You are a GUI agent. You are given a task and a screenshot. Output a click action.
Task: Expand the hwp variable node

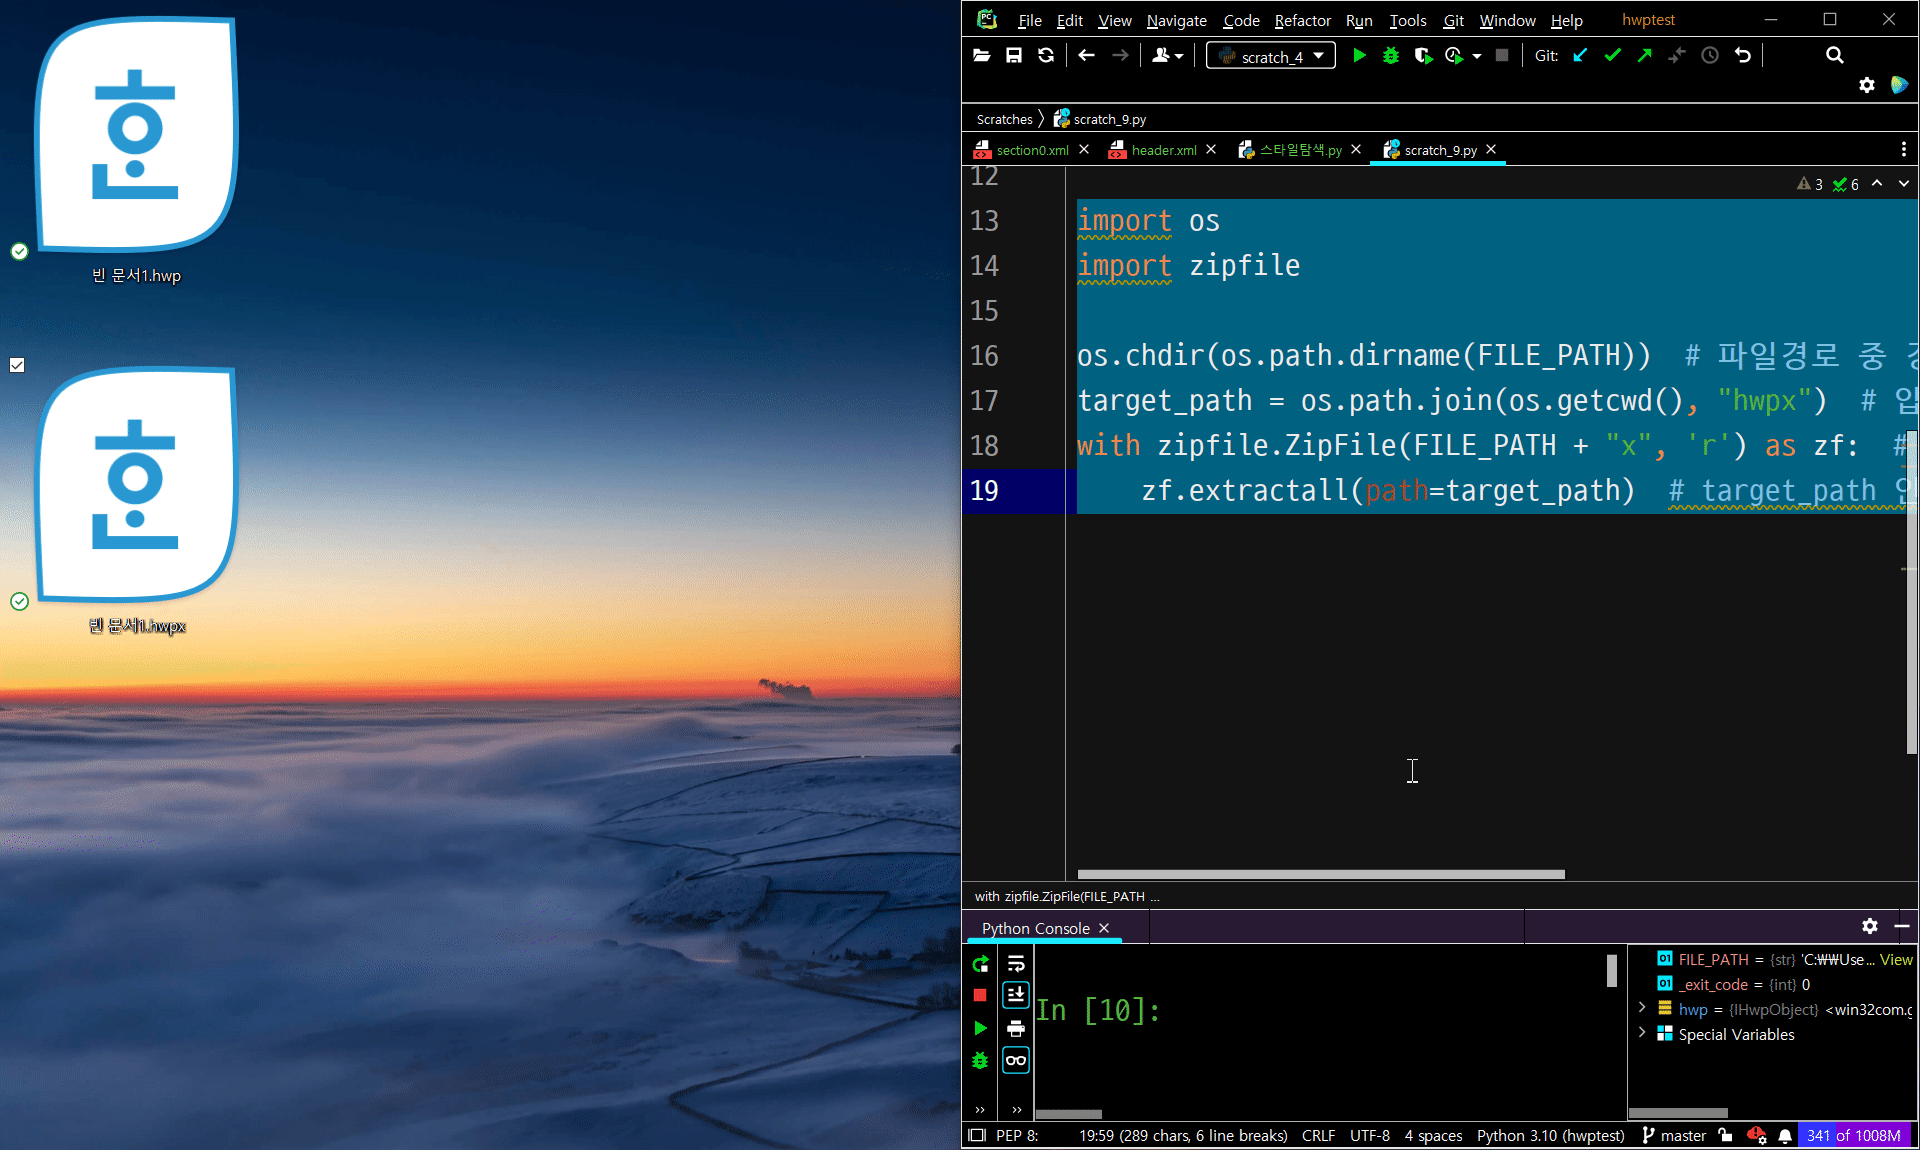1642,1008
